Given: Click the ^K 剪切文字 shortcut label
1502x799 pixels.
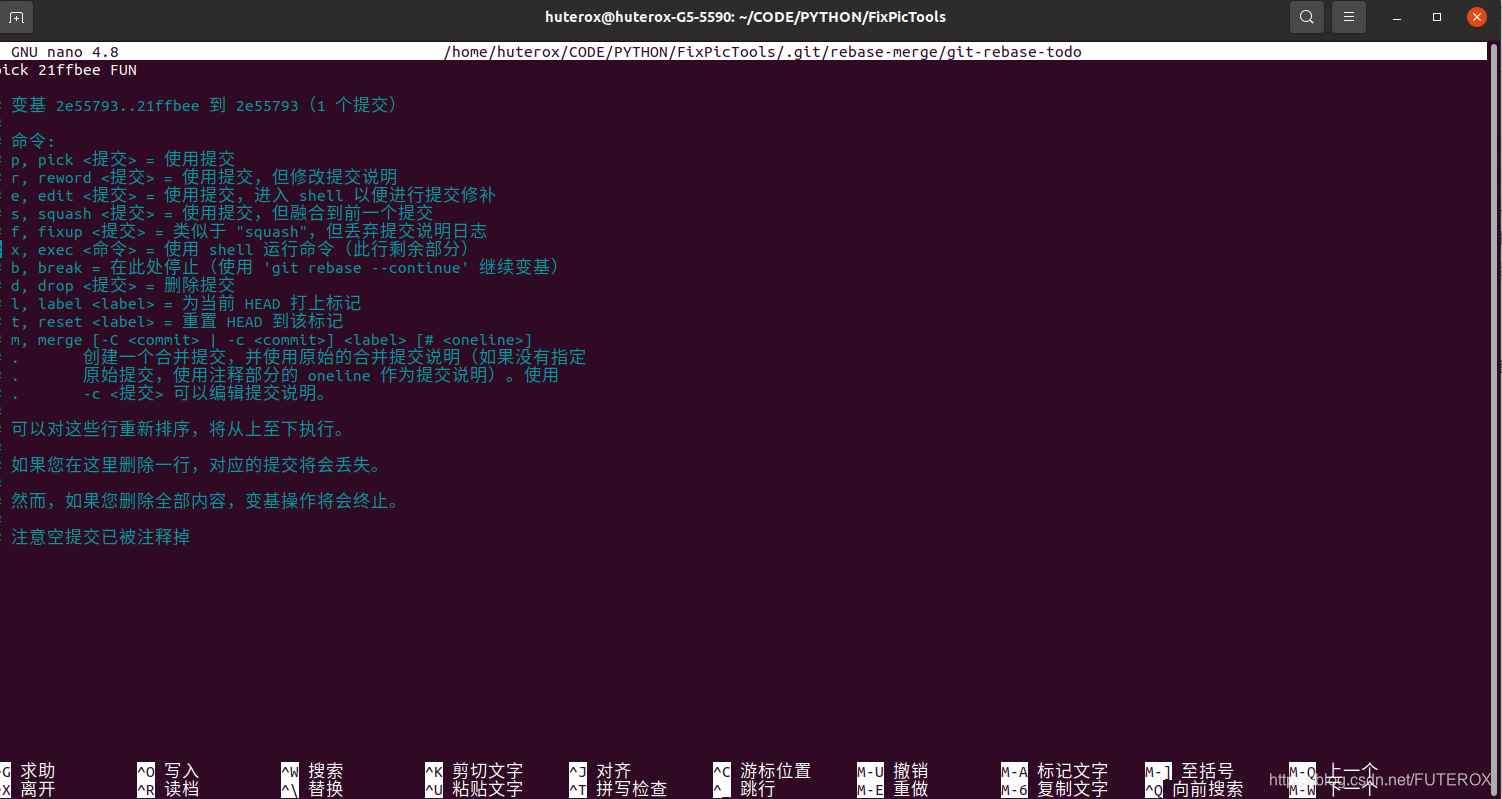Looking at the screenshot, I should coord(474,771).
